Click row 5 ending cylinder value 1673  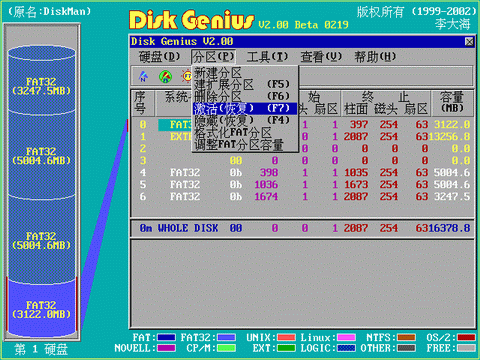click(356, 185)
